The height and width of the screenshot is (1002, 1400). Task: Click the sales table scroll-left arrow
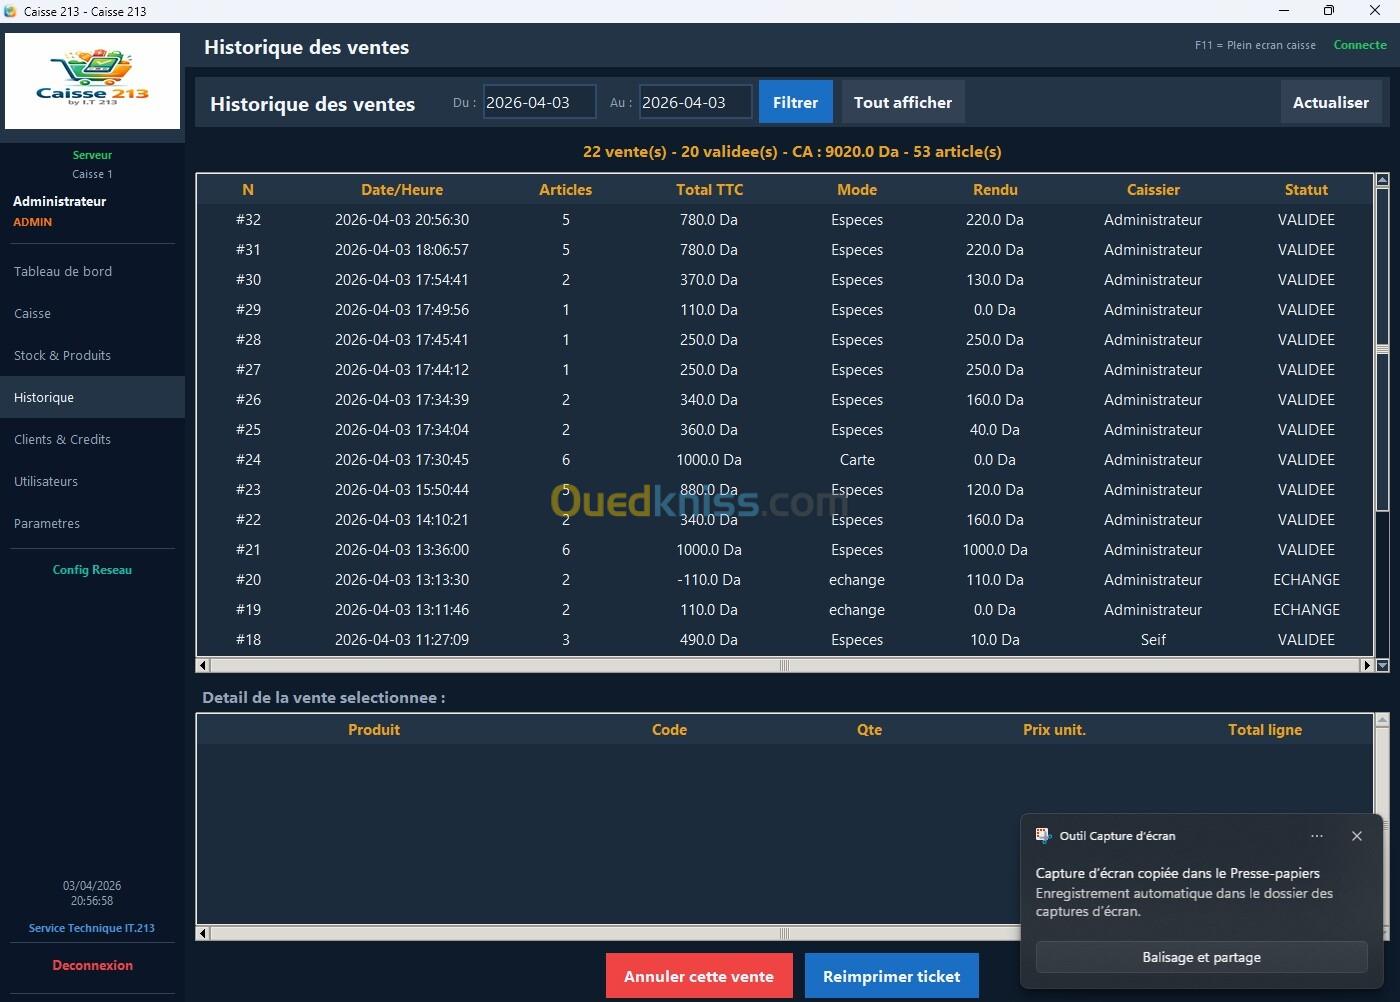[x=203, y=665]
